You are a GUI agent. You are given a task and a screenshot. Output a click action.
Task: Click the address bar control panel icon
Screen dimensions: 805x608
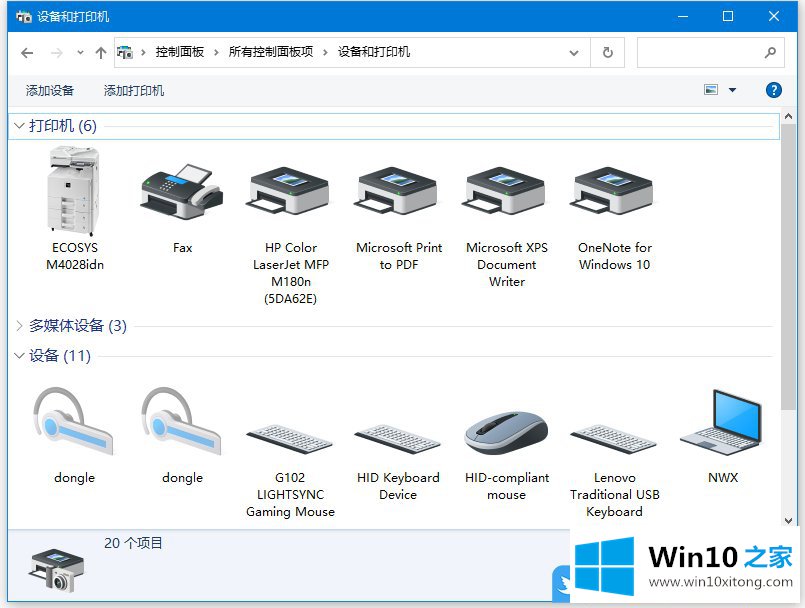(x=125, y=52)
